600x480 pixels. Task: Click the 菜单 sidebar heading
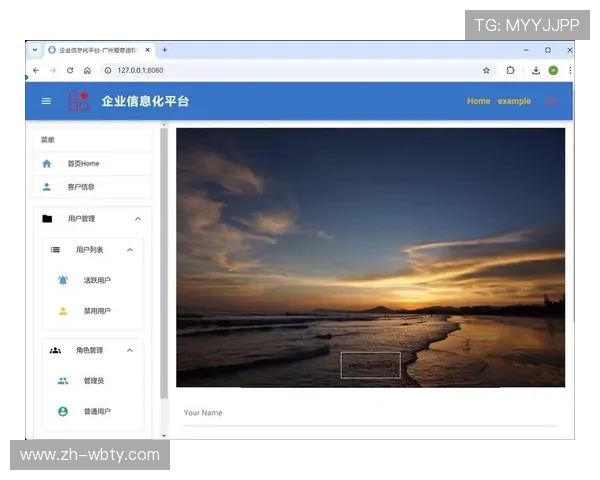(48, 140)
